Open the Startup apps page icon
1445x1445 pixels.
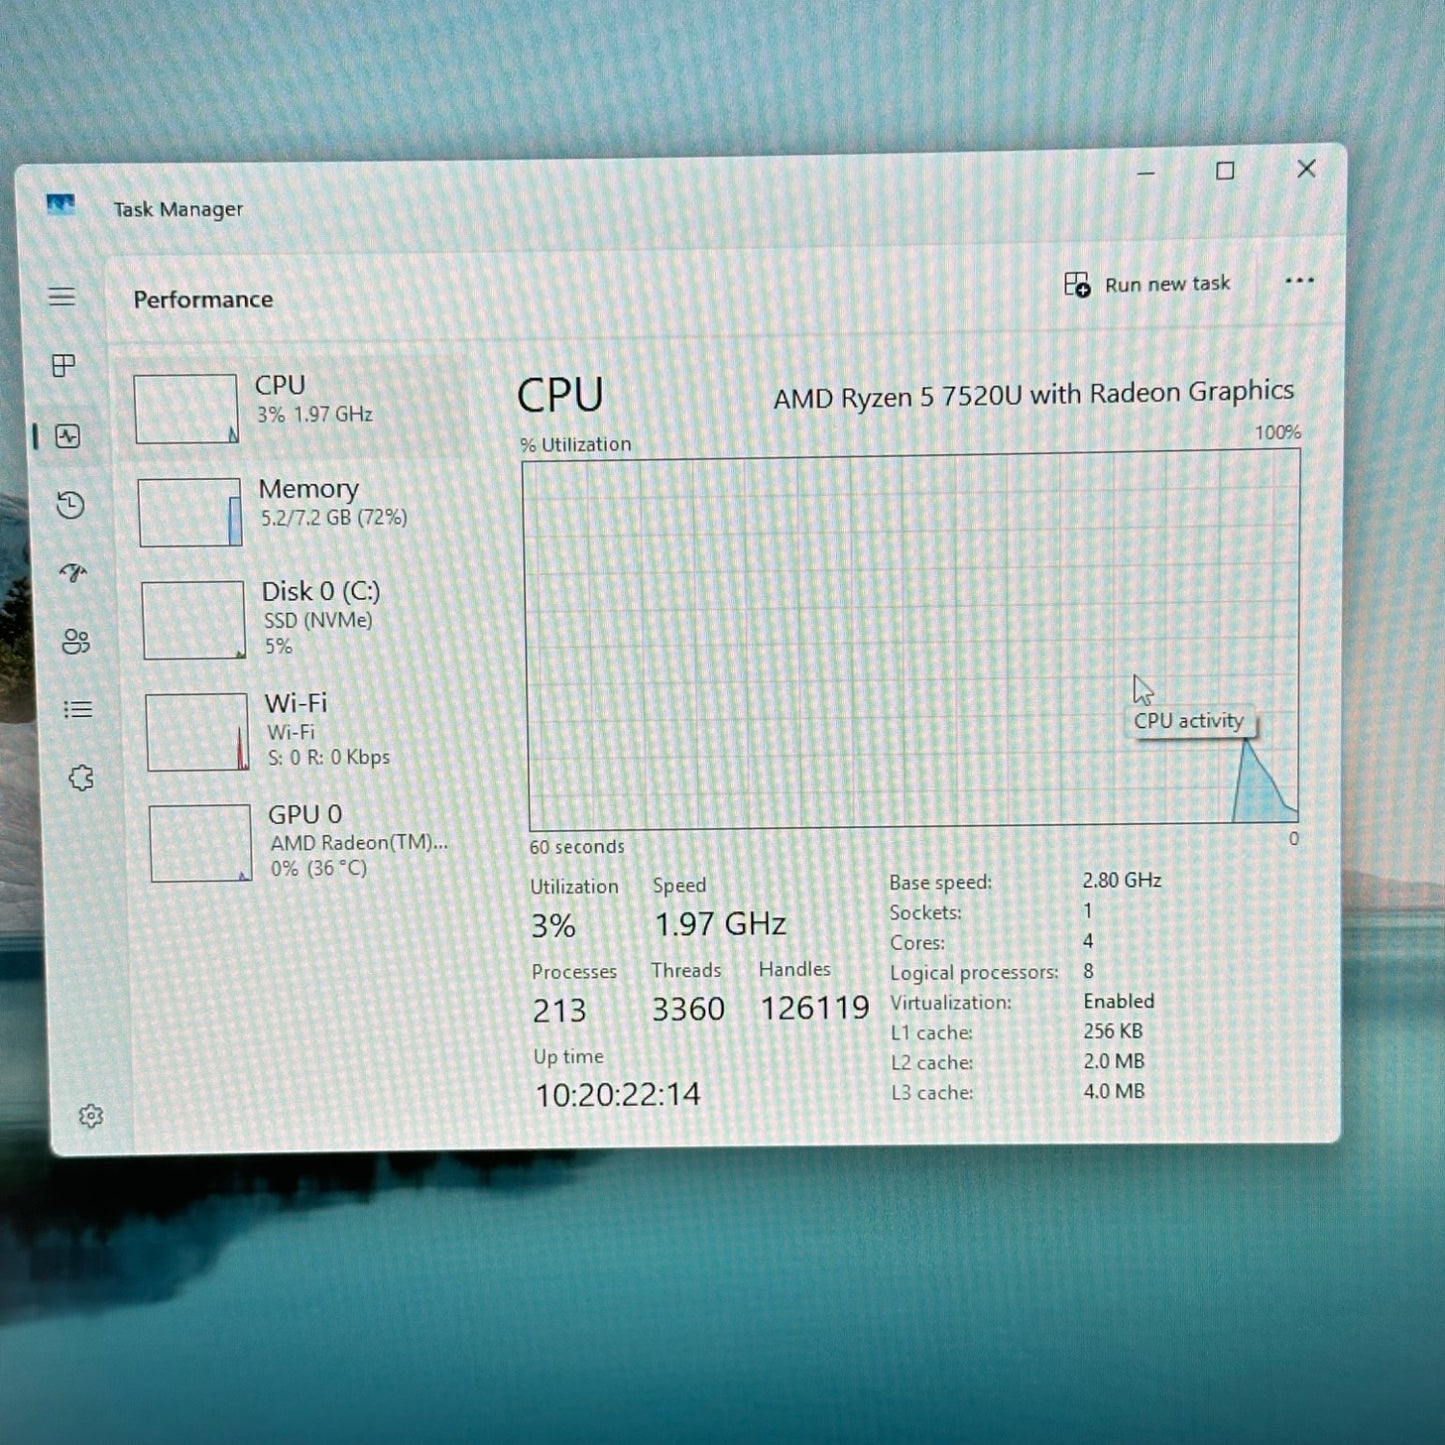tap(73, 573)
